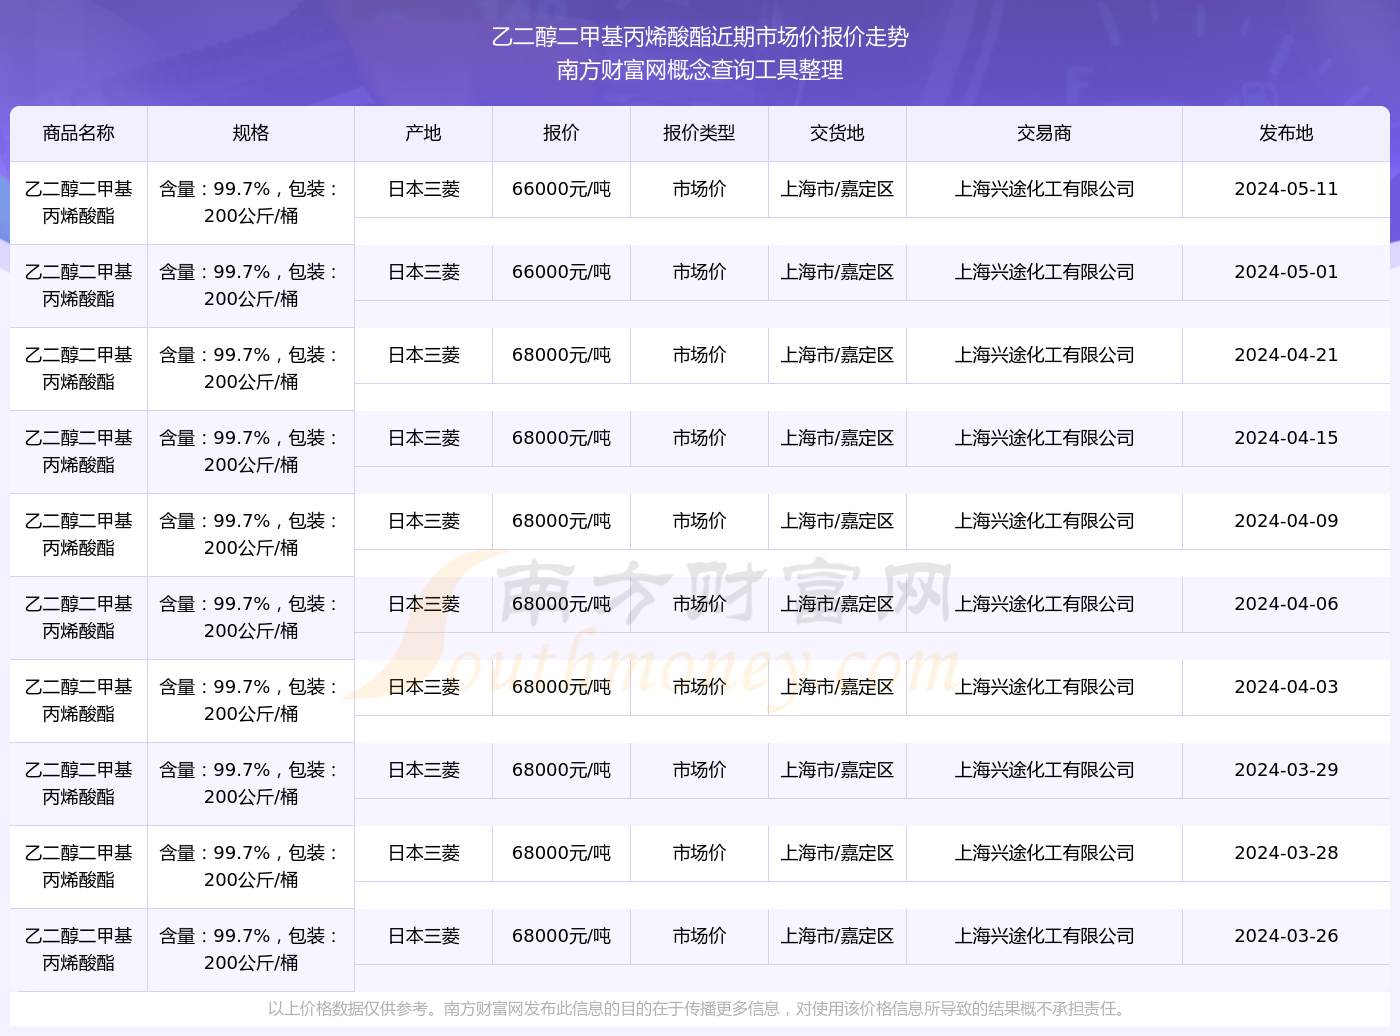Click 上海市/嘉定区 in the 2024-04-09 row
1400x1036 pixels.
[x=837, y=521]
